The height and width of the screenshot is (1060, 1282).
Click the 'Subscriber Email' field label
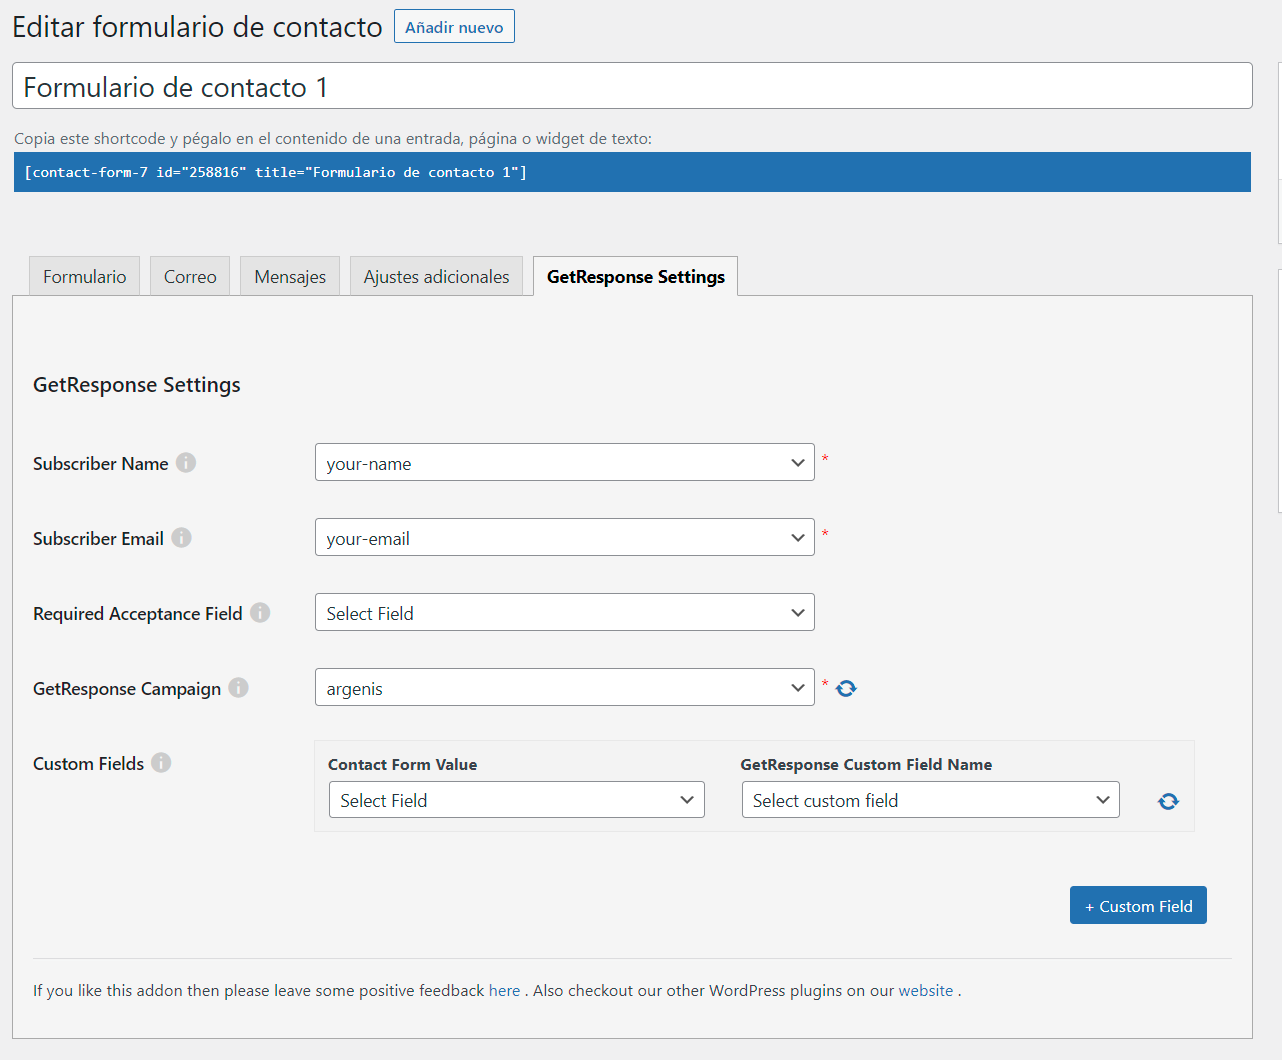(x=98, y=538)
